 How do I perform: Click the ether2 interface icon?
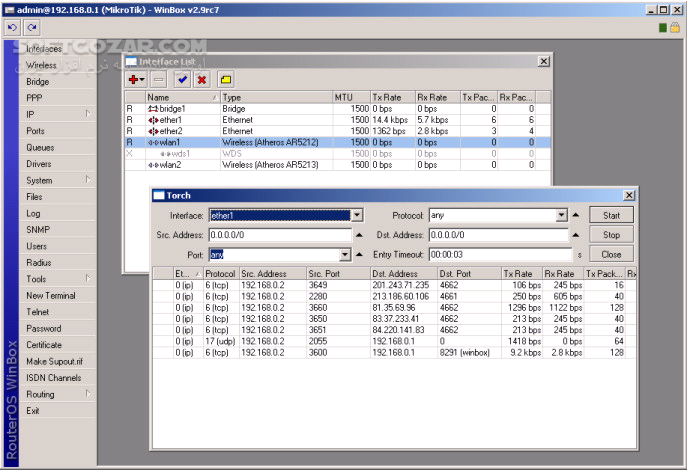tap(153, 131)
